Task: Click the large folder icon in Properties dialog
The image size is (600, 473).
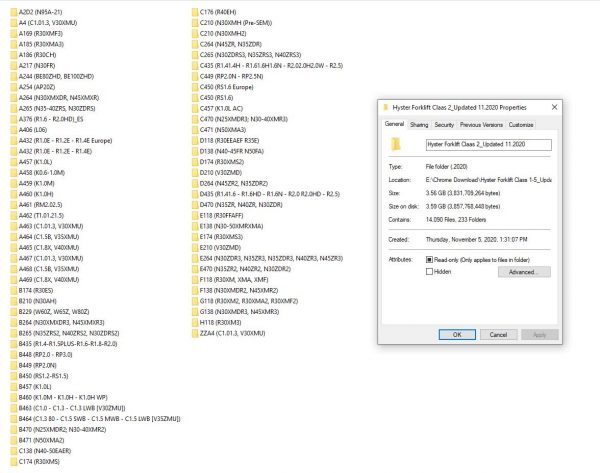Action: [395, 144]
